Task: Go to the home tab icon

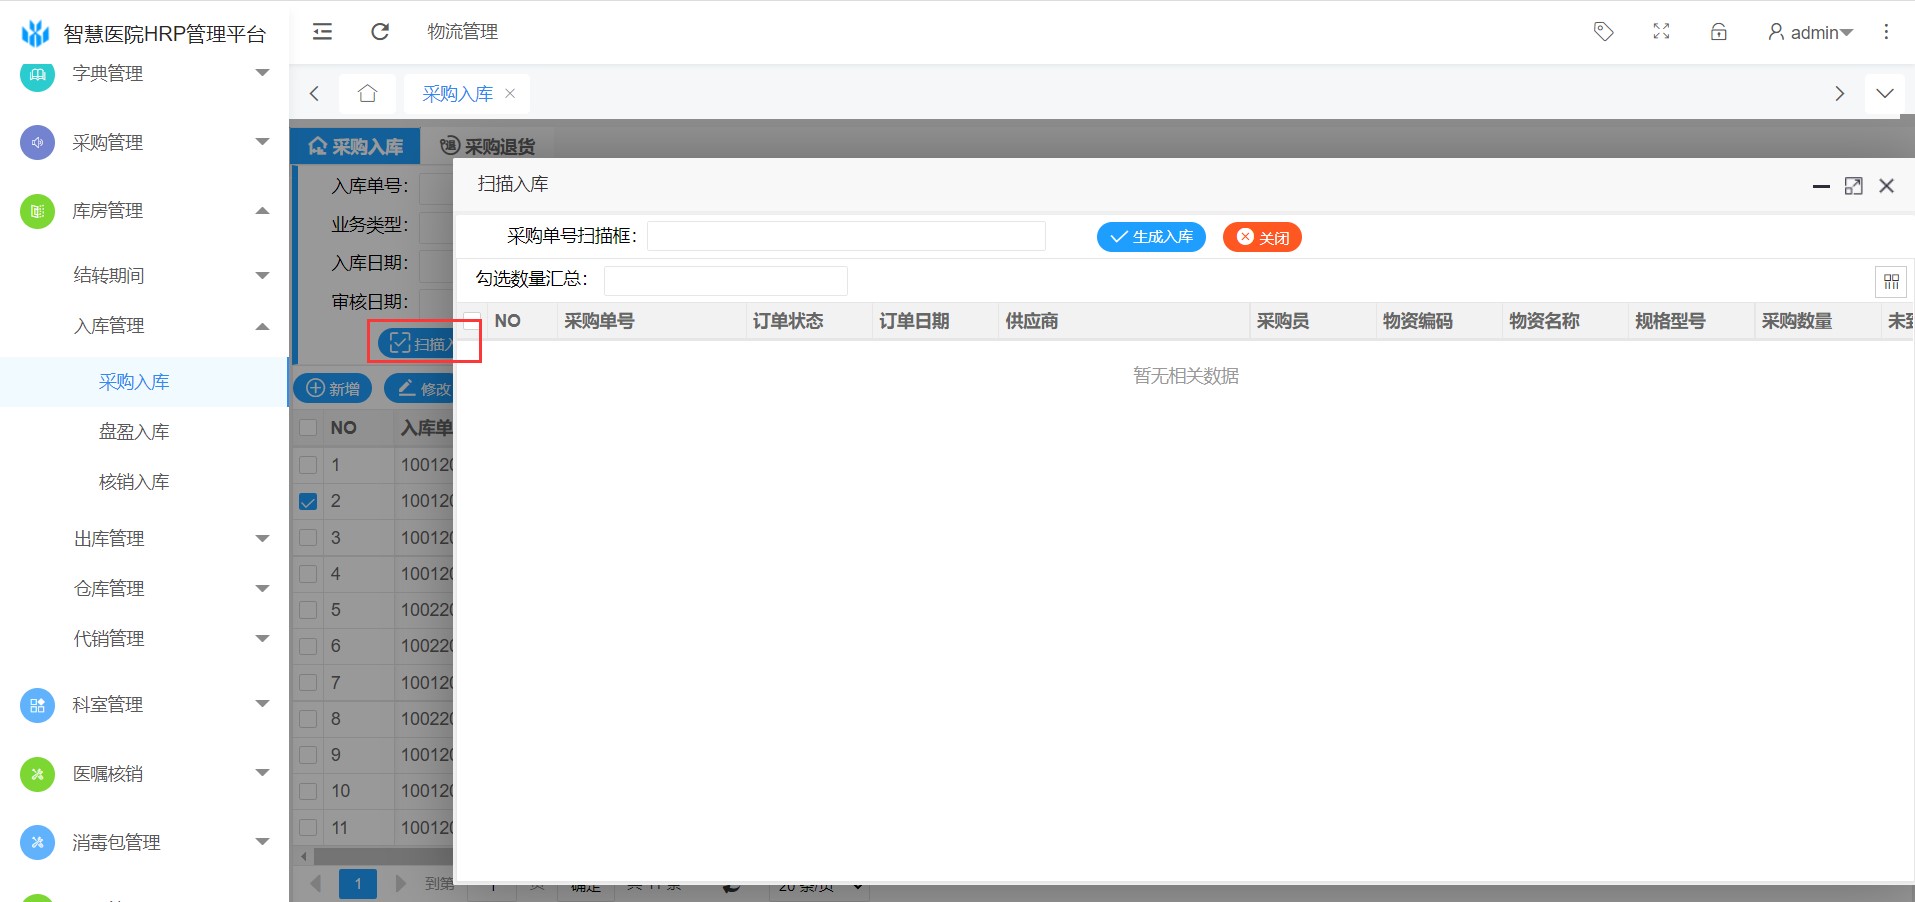Action: point(367,94)
